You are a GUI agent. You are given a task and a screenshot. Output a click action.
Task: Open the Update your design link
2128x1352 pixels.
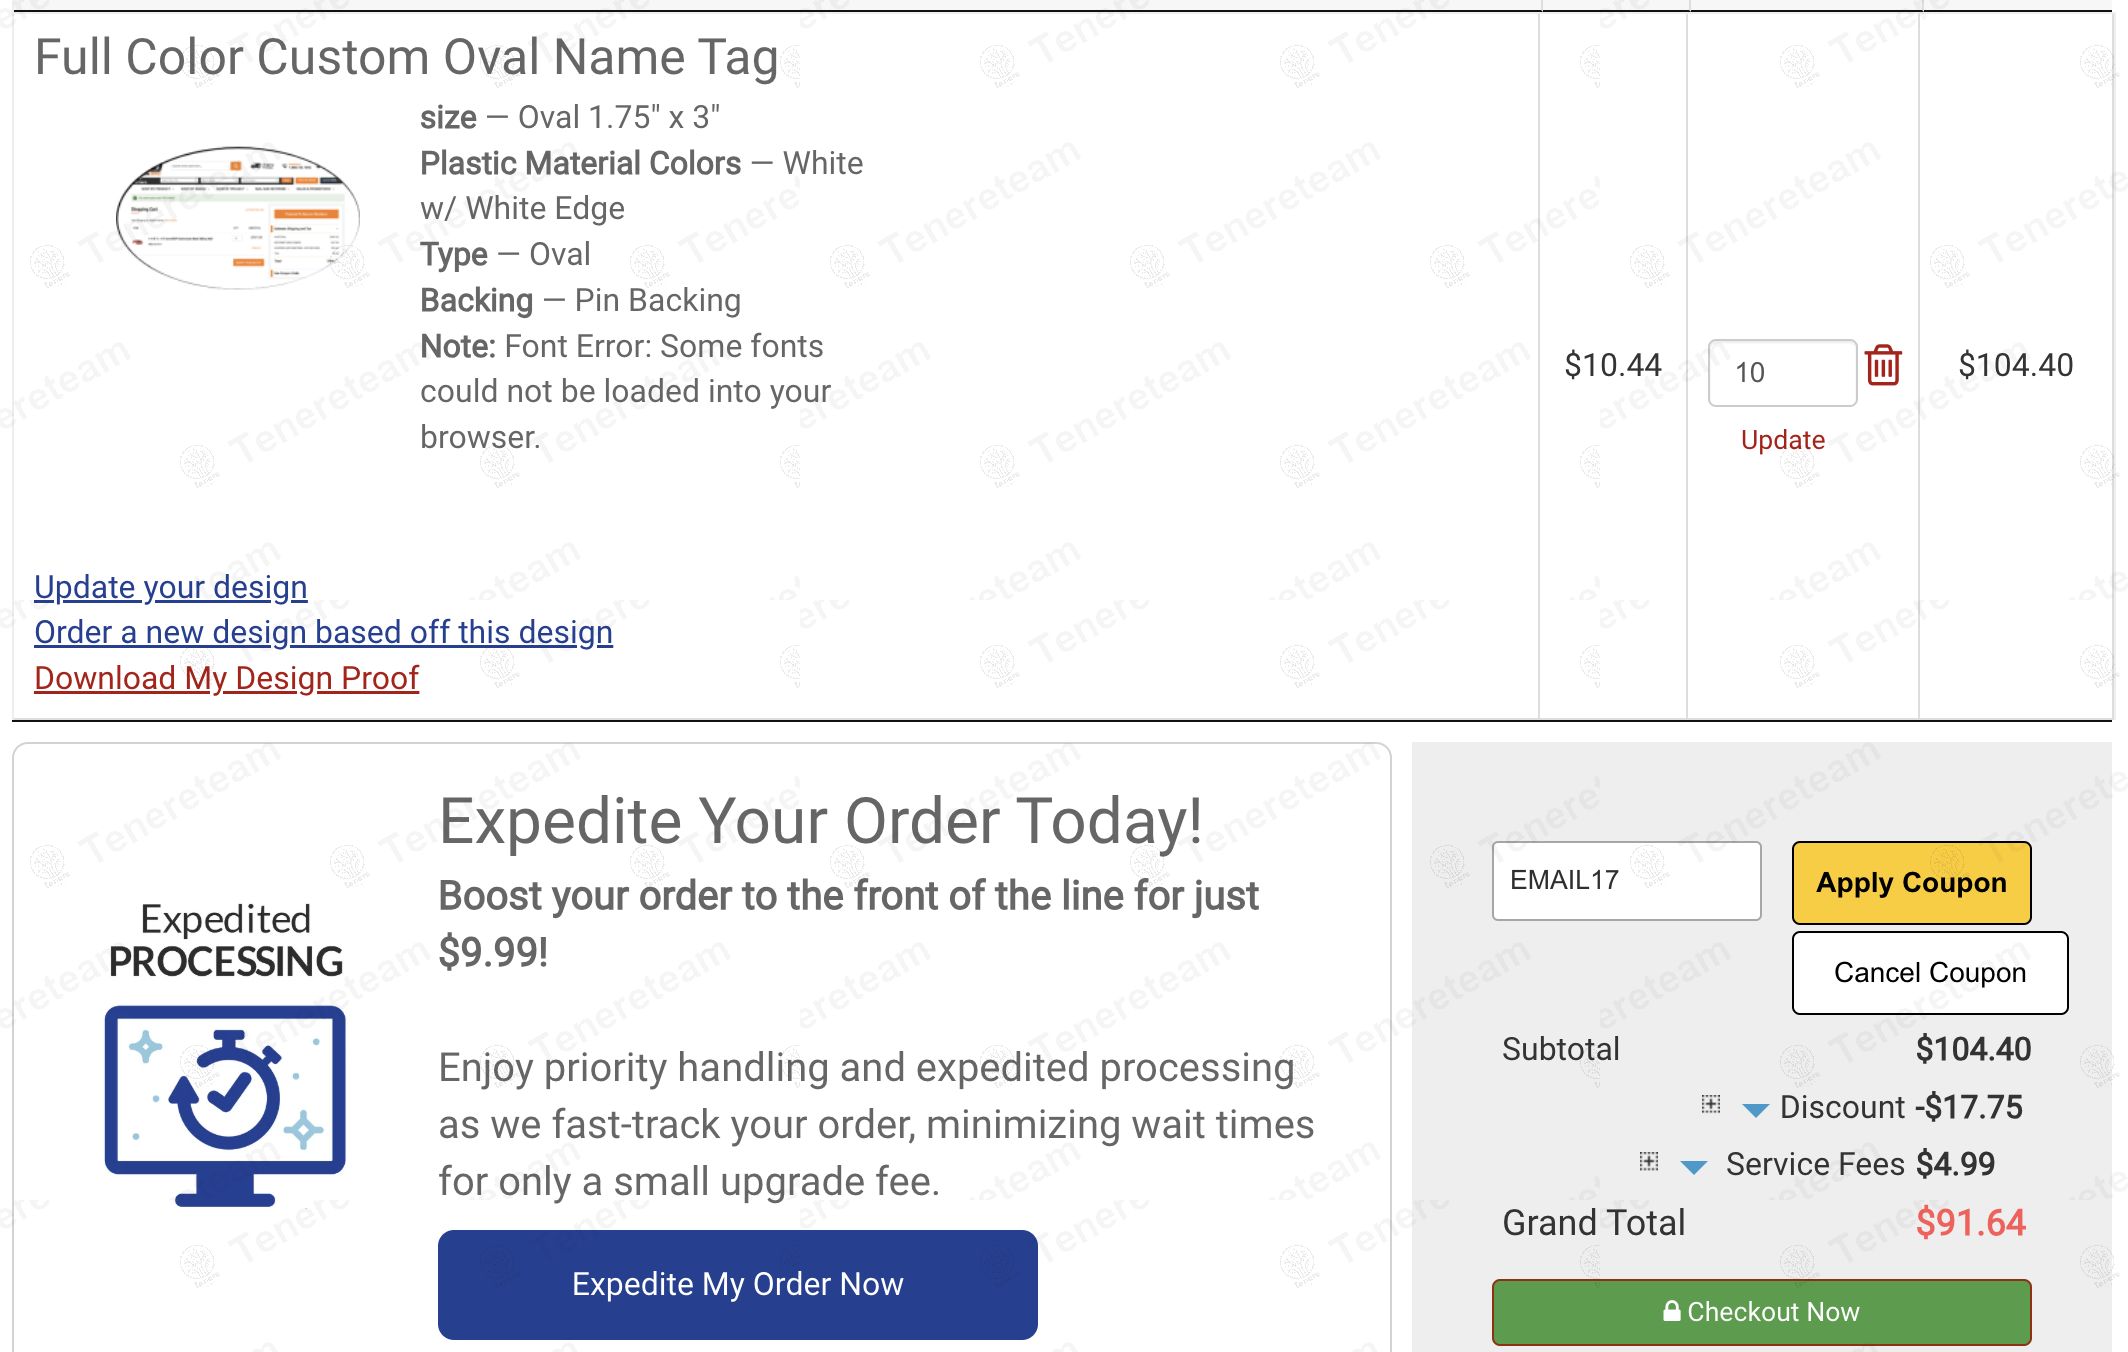[x=171, y=587]
